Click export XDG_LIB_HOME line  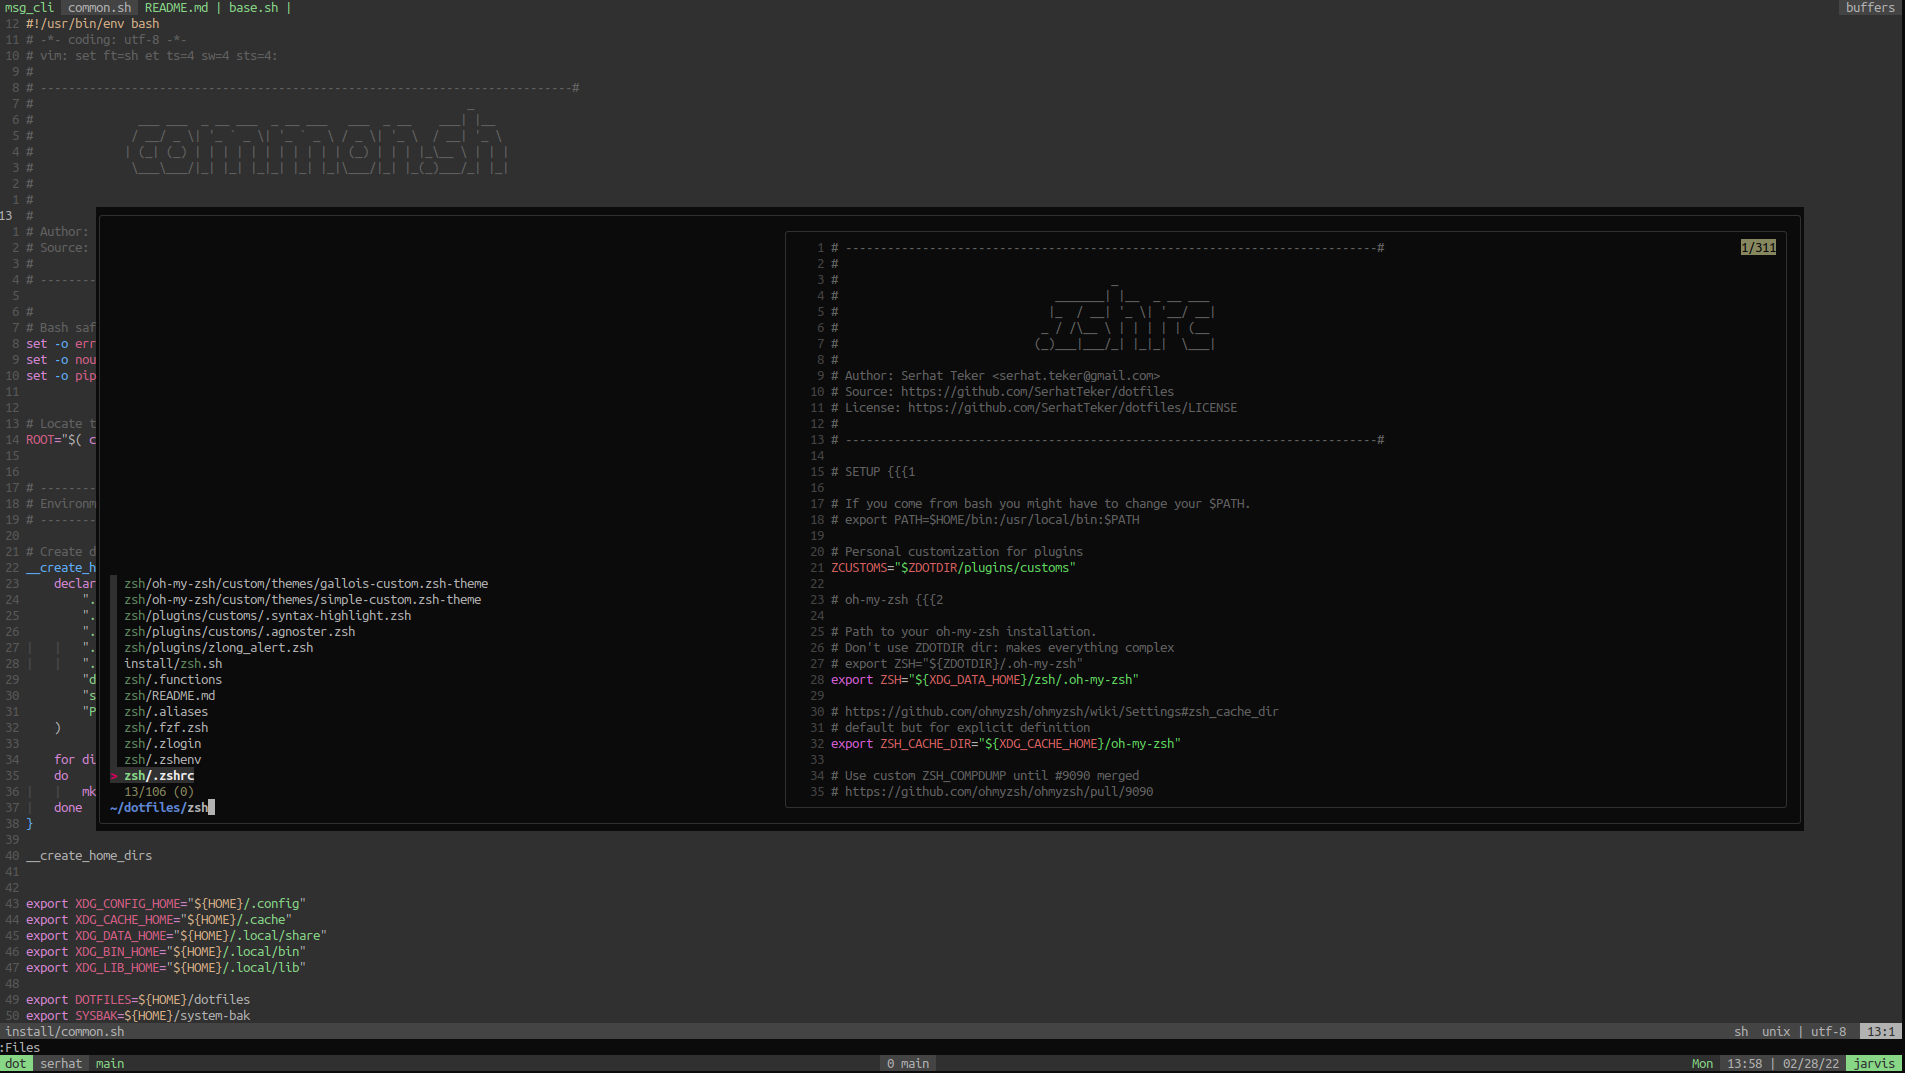[166, 967]
